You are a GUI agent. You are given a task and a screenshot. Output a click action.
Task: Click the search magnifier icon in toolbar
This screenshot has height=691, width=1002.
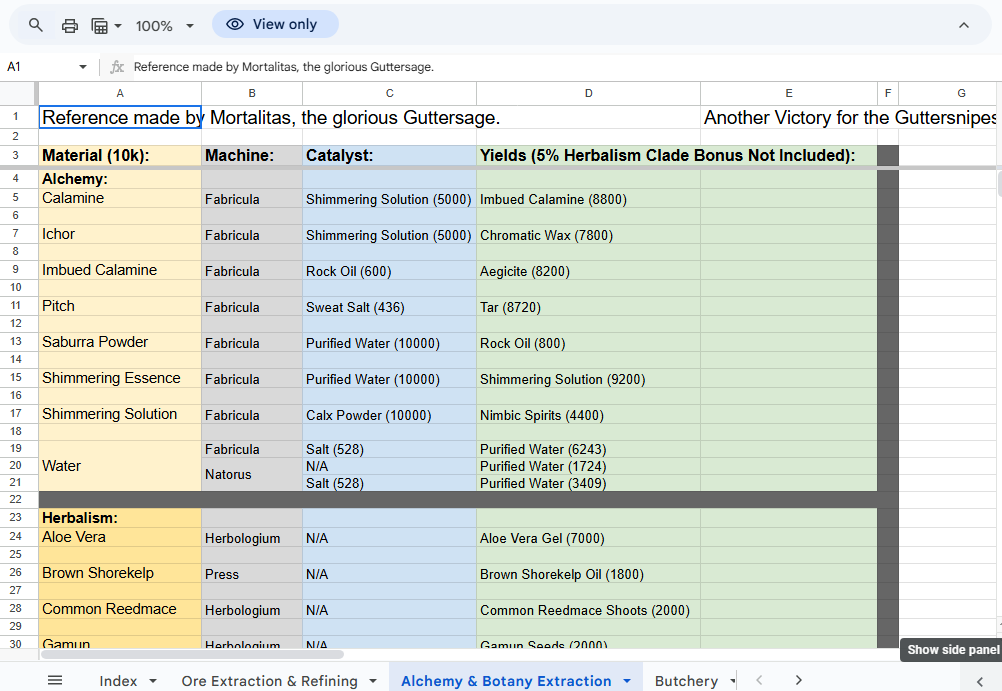click(x=36, y=25)
